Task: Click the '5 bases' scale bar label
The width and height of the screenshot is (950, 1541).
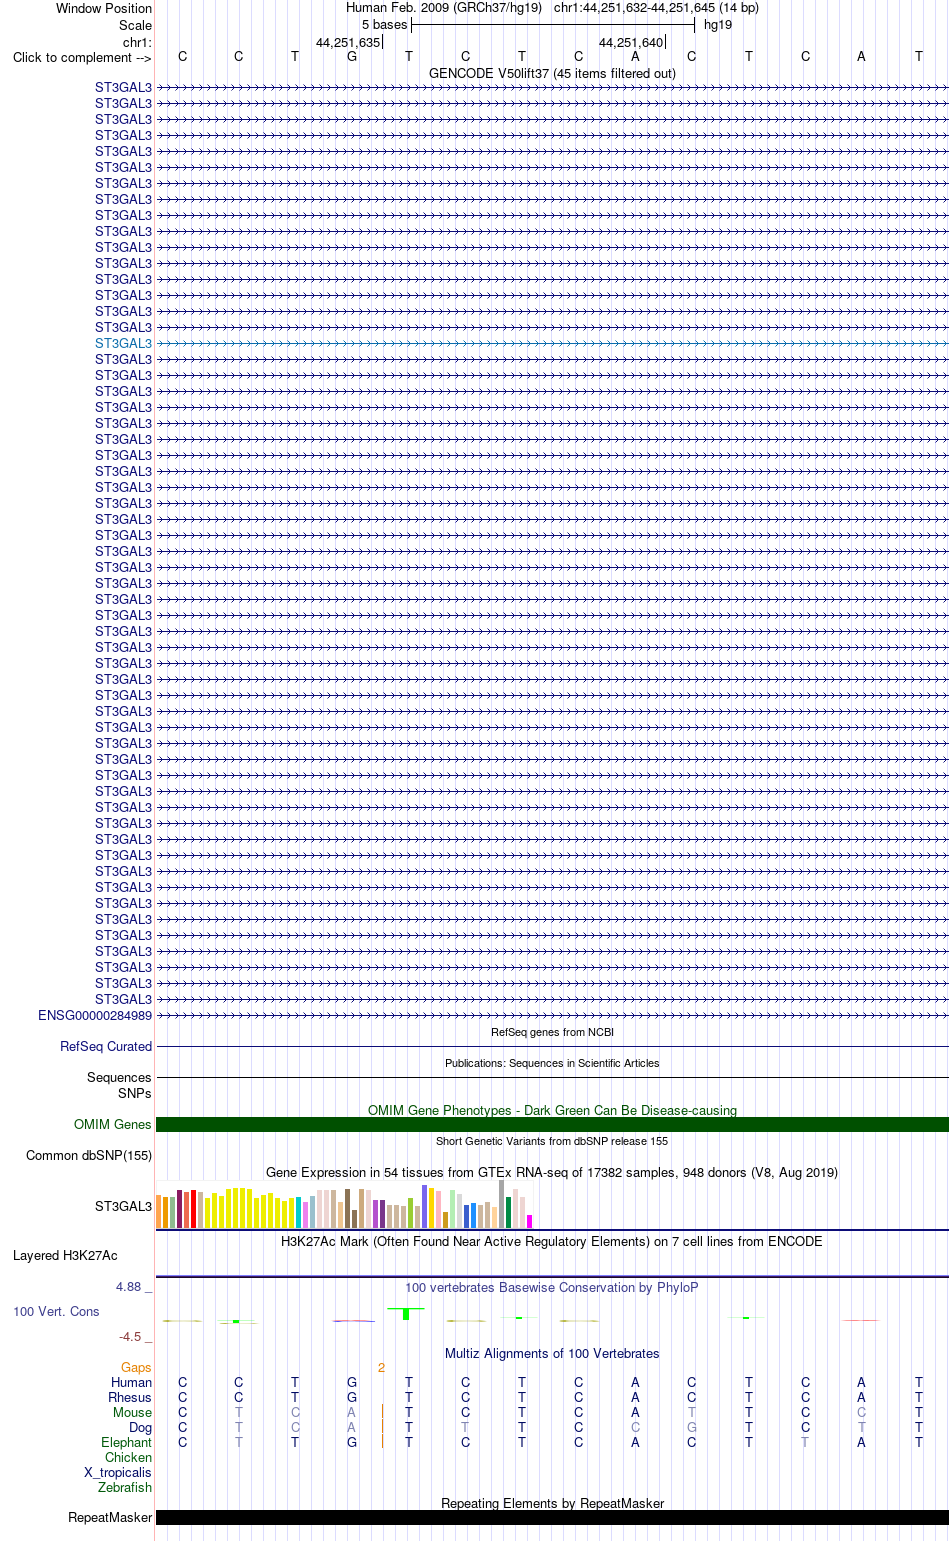Action: [x=384, y=25]
